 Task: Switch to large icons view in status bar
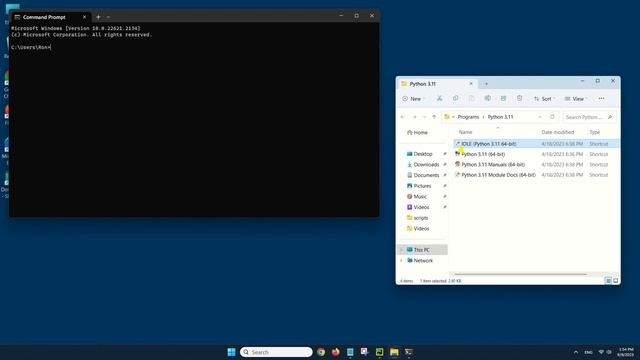(x=616, y=280)
